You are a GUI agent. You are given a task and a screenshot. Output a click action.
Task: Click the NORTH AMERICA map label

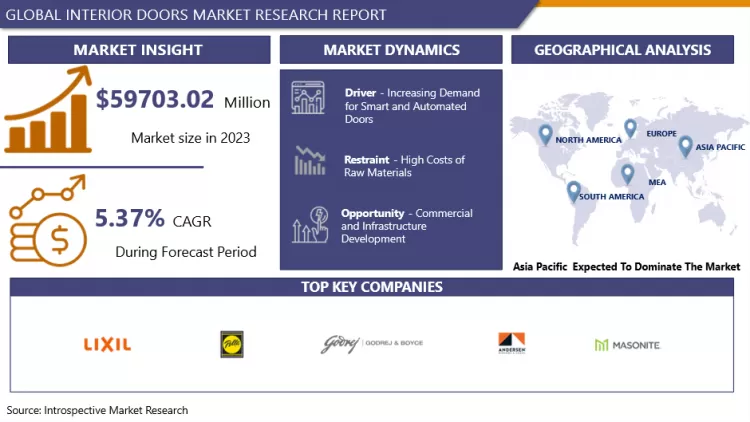click(588, 140)
